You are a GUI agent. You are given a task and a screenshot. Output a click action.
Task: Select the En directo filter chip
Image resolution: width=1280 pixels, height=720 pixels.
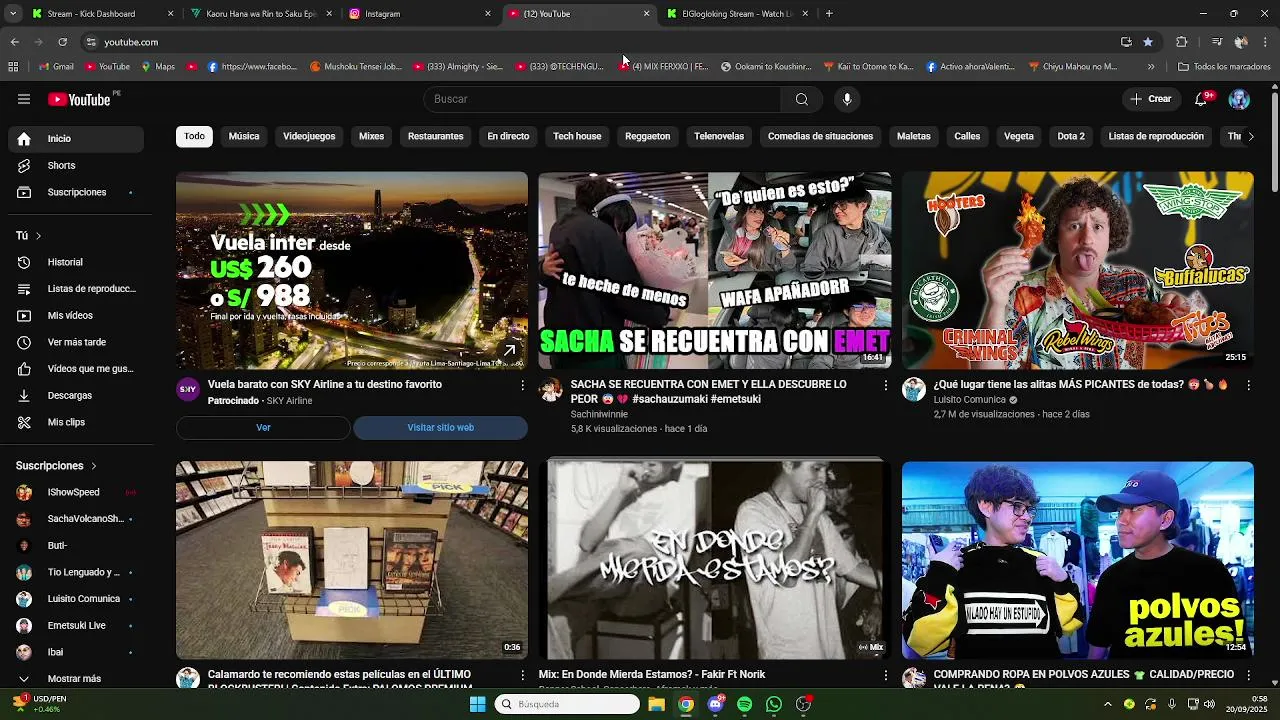click(x=508, y=136)
